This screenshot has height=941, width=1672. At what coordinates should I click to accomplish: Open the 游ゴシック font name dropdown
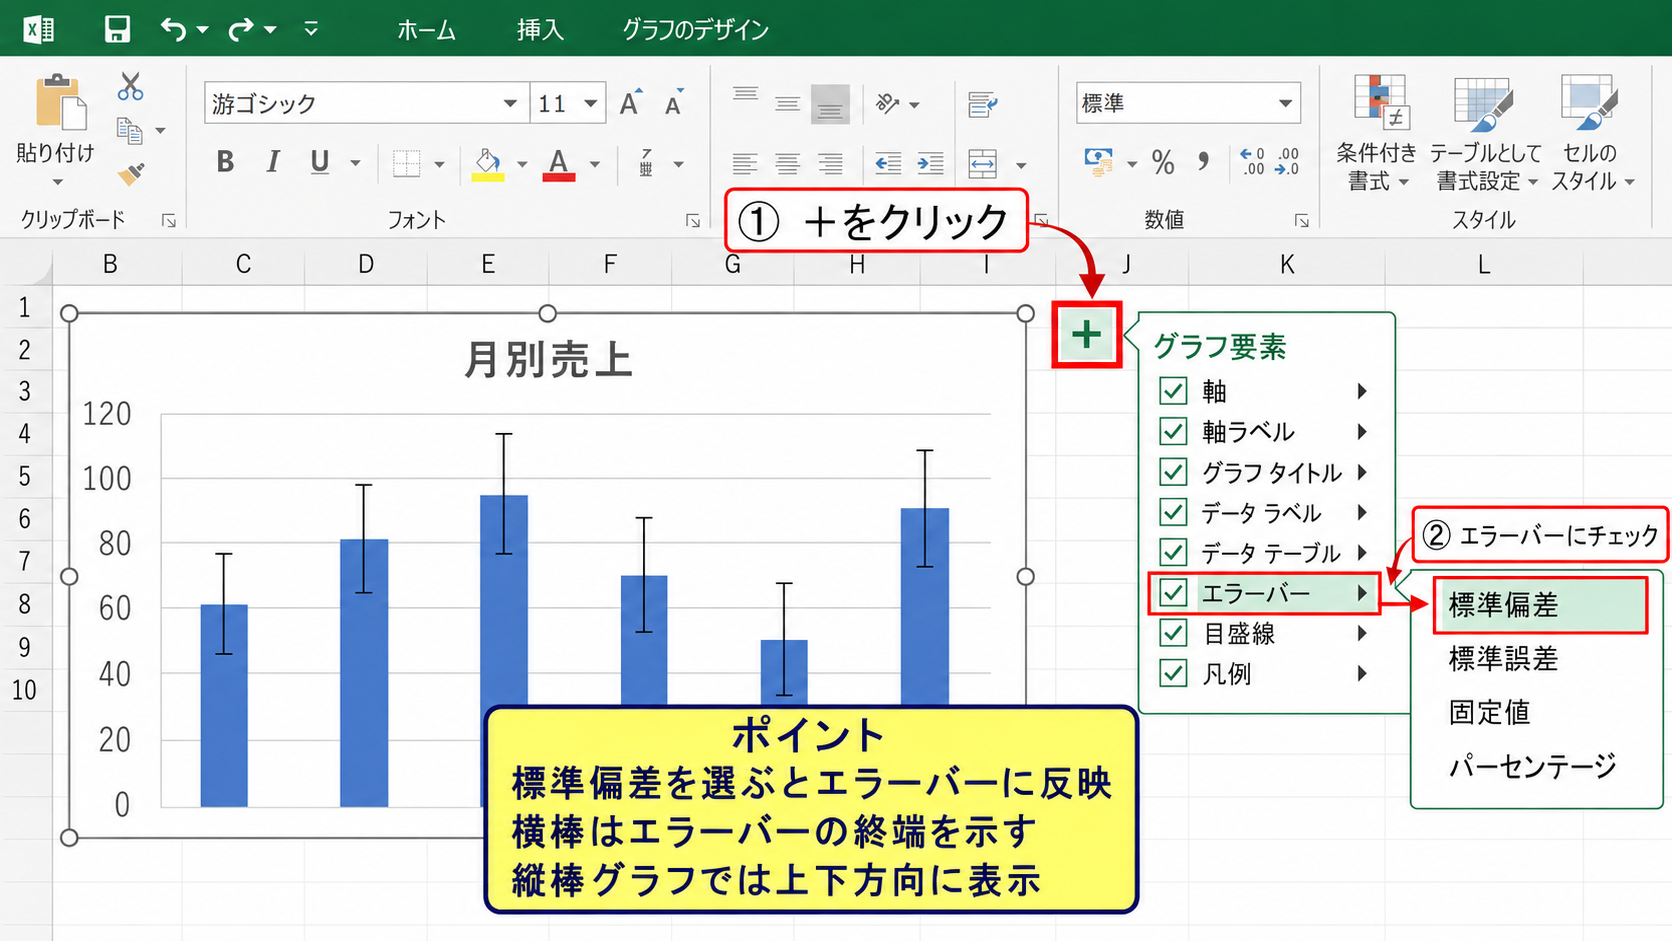(x=510, y=103)
